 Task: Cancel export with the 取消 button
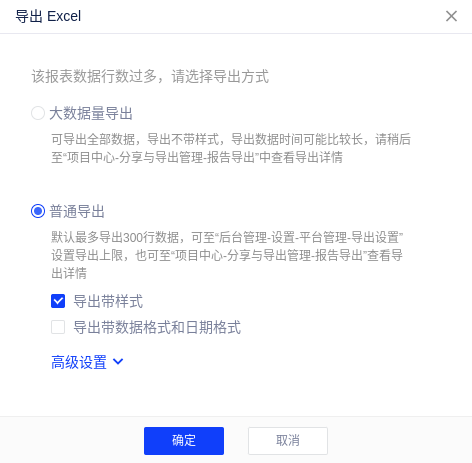pyautogui.click(x=288, y=441)
